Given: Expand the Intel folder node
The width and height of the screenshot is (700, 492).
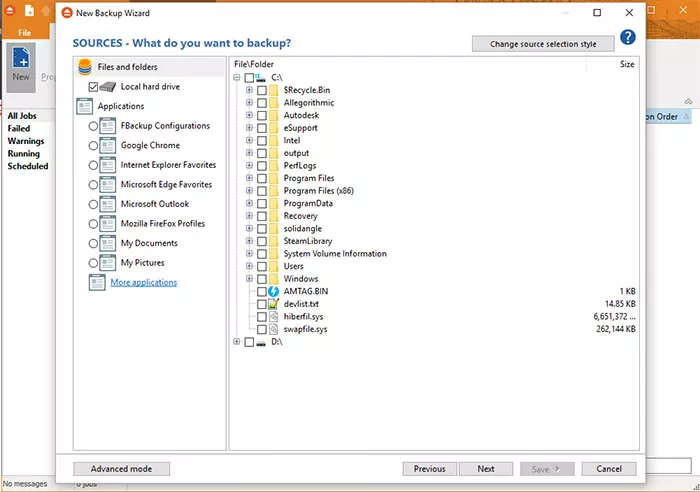Looking at the screenshot, I should [x=249, y=140].
